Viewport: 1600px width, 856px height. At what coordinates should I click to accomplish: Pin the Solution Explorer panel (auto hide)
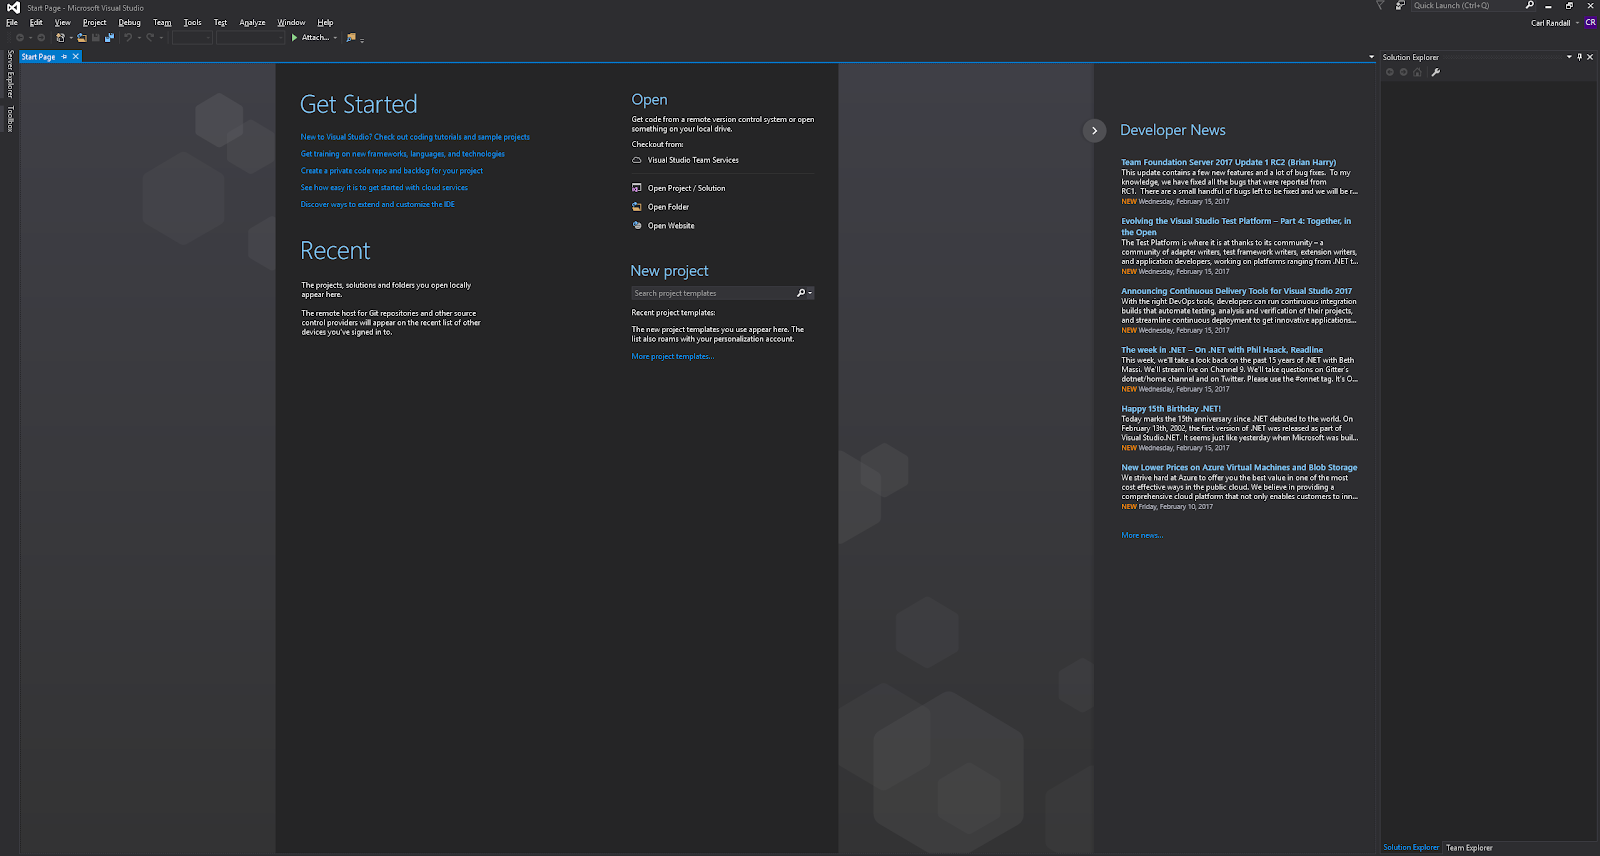point(1580,57)
